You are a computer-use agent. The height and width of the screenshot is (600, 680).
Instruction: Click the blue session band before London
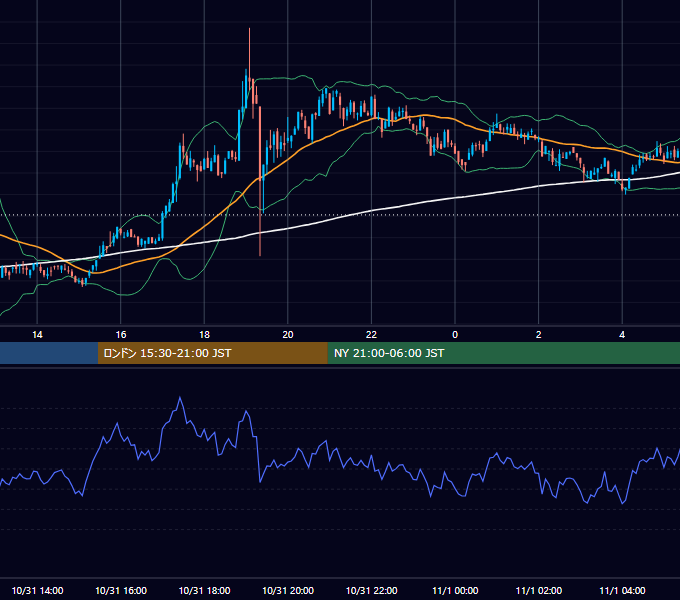(49, 353)
